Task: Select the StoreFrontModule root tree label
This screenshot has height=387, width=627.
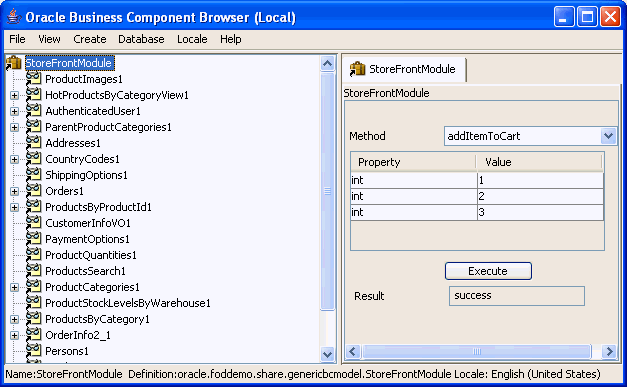Action: [69, 63]
